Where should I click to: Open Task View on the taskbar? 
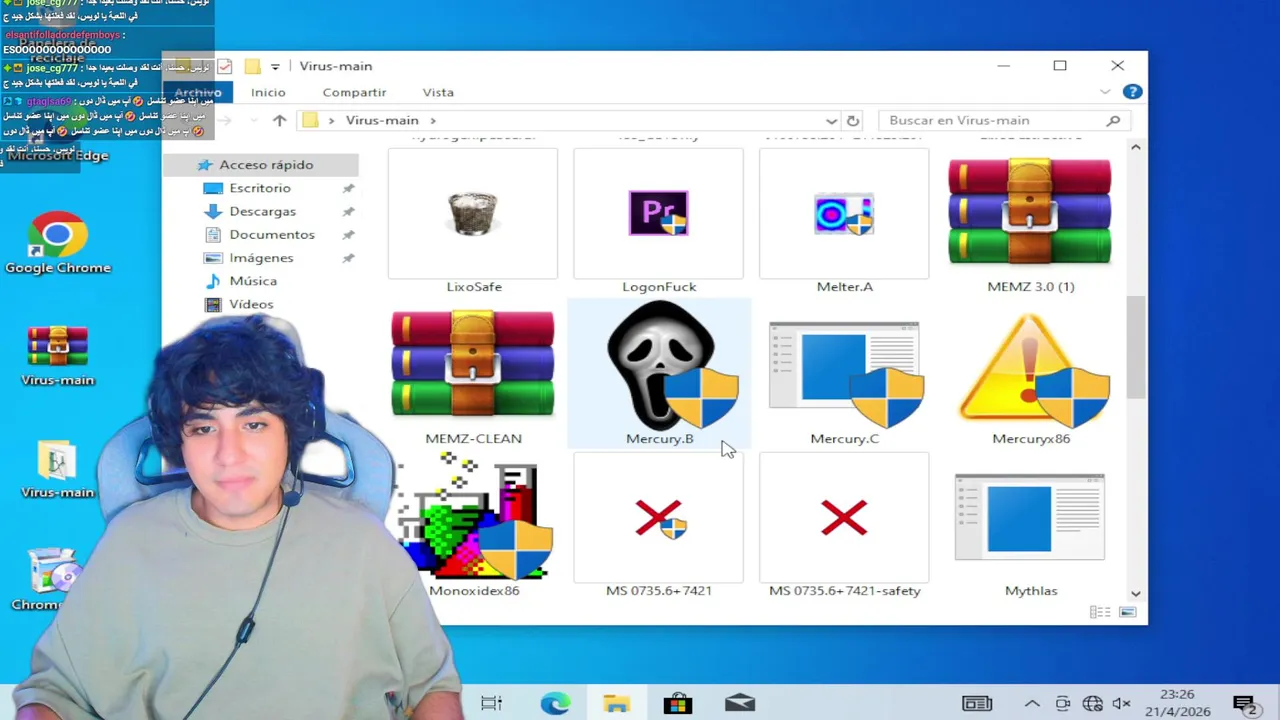492,704
